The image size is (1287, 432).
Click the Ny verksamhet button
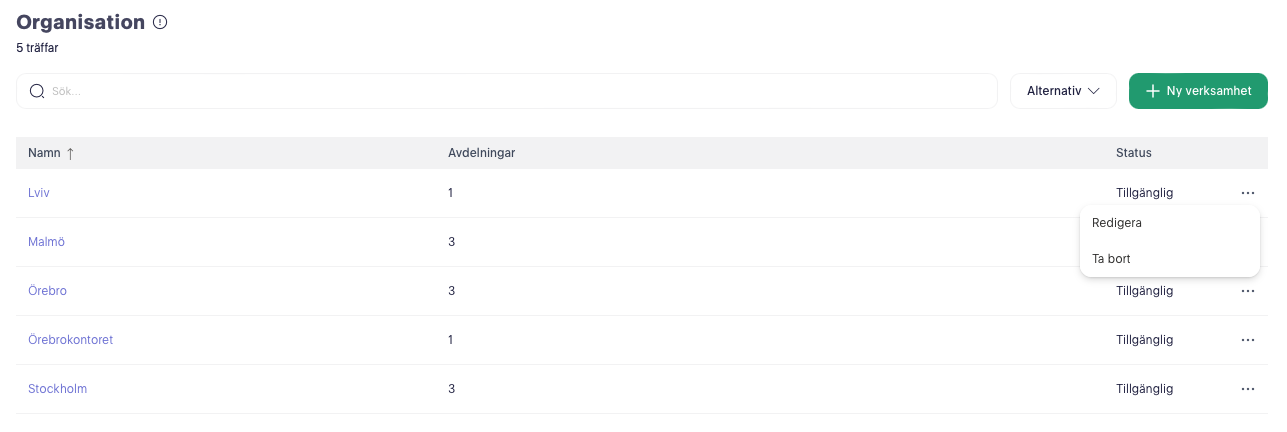pos(1198,91)
